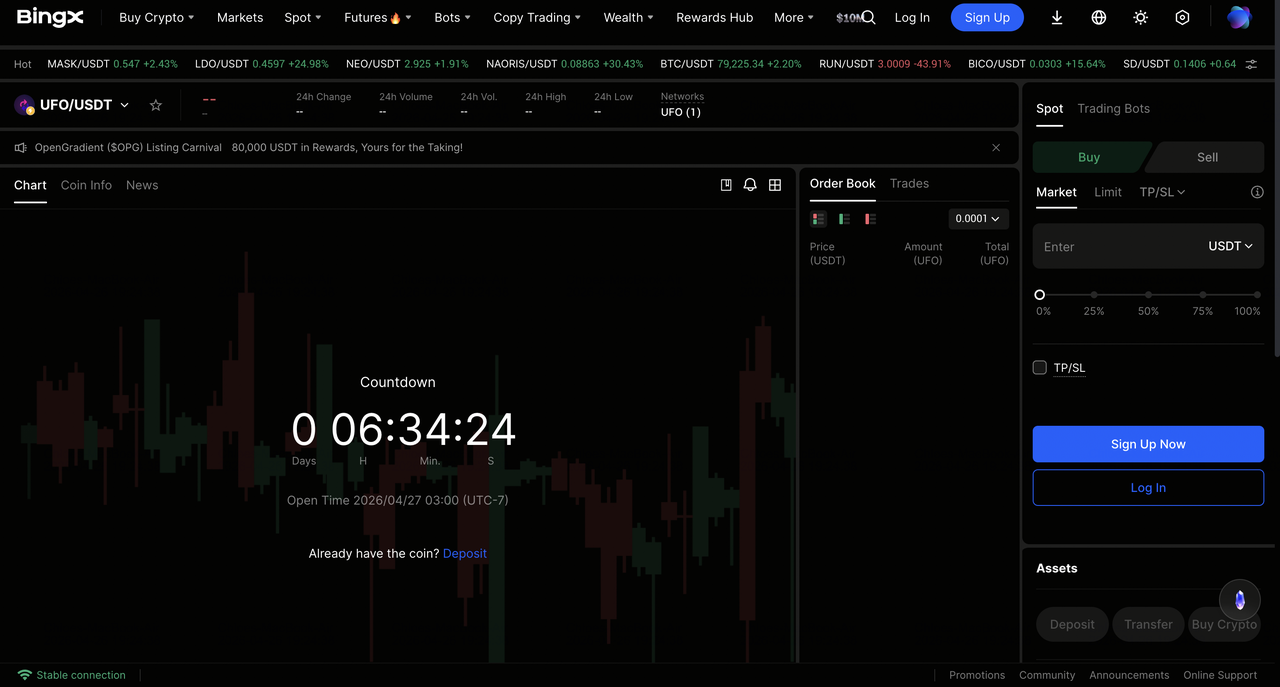The image size is (1280, 687).
Task: Show the market order info icon
Action: [1257, 192]
